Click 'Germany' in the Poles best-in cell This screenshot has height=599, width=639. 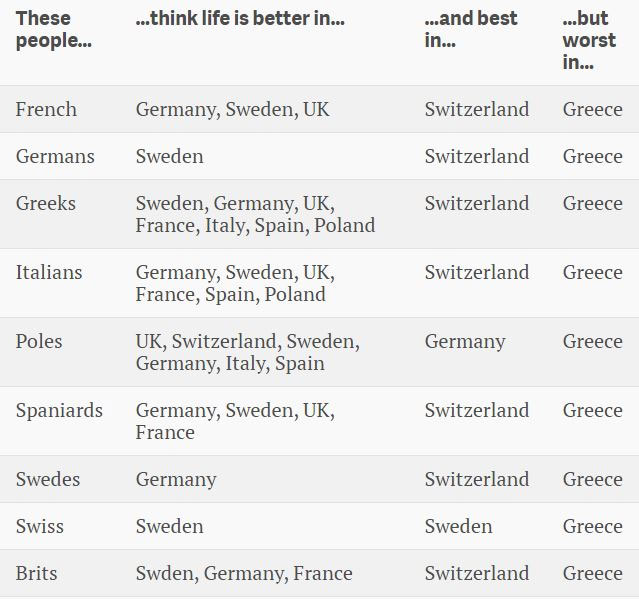click(465, 341)
